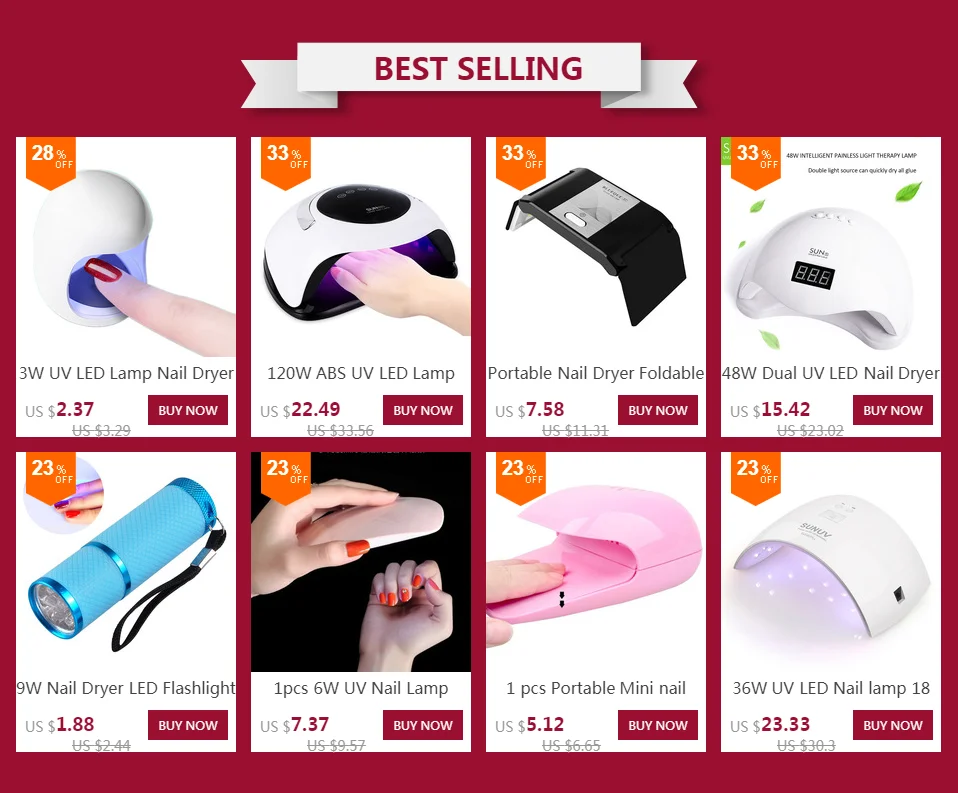Click BUY NOW for Portable Nail Dryer Foldable

point(658,410)
